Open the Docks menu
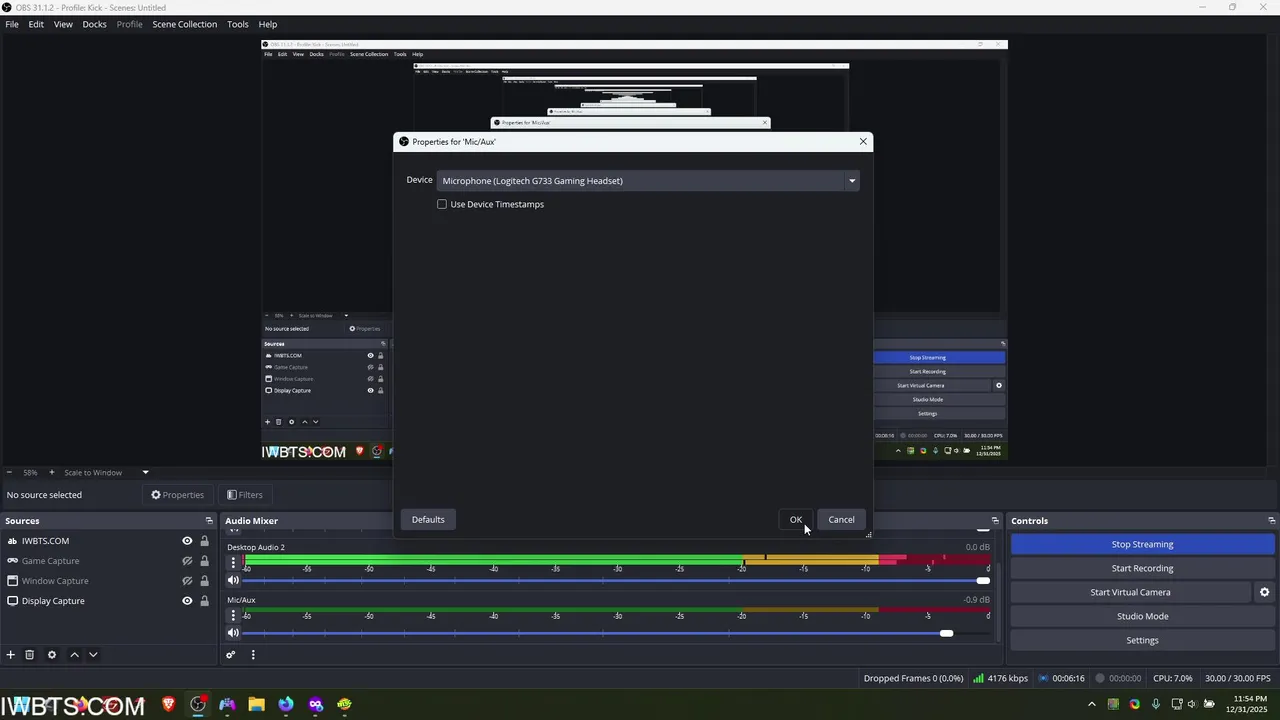 pyautogui.click(x=94, y=24)
